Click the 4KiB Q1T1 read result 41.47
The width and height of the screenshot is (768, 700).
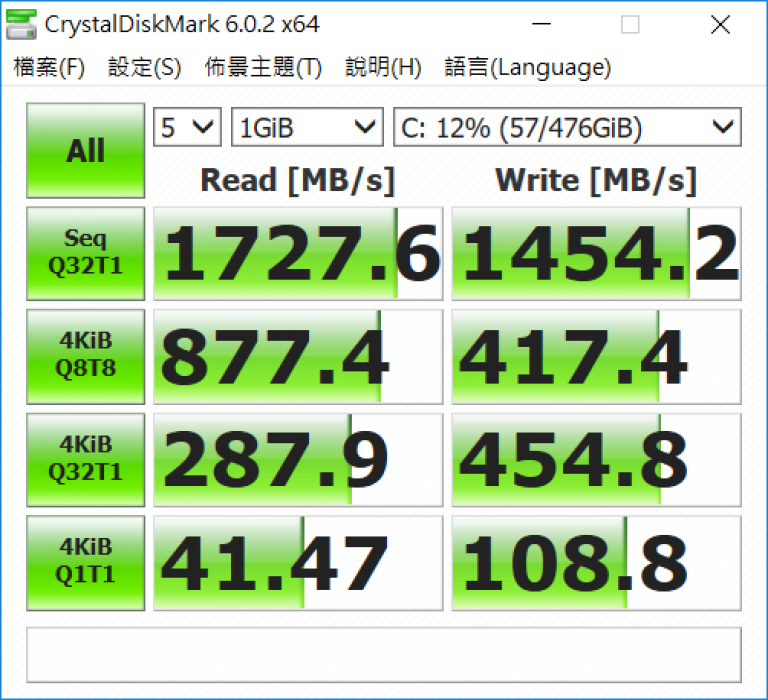pos(298,563)
